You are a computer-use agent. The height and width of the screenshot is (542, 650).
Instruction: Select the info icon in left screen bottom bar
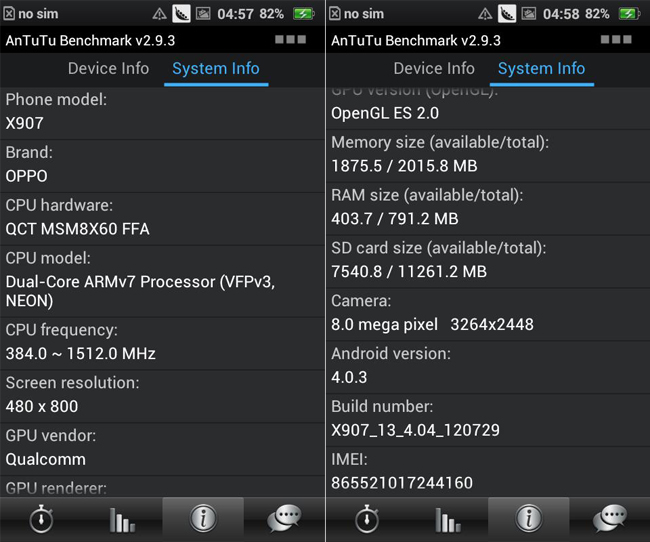pyautogui.click(x=203, y=518)
